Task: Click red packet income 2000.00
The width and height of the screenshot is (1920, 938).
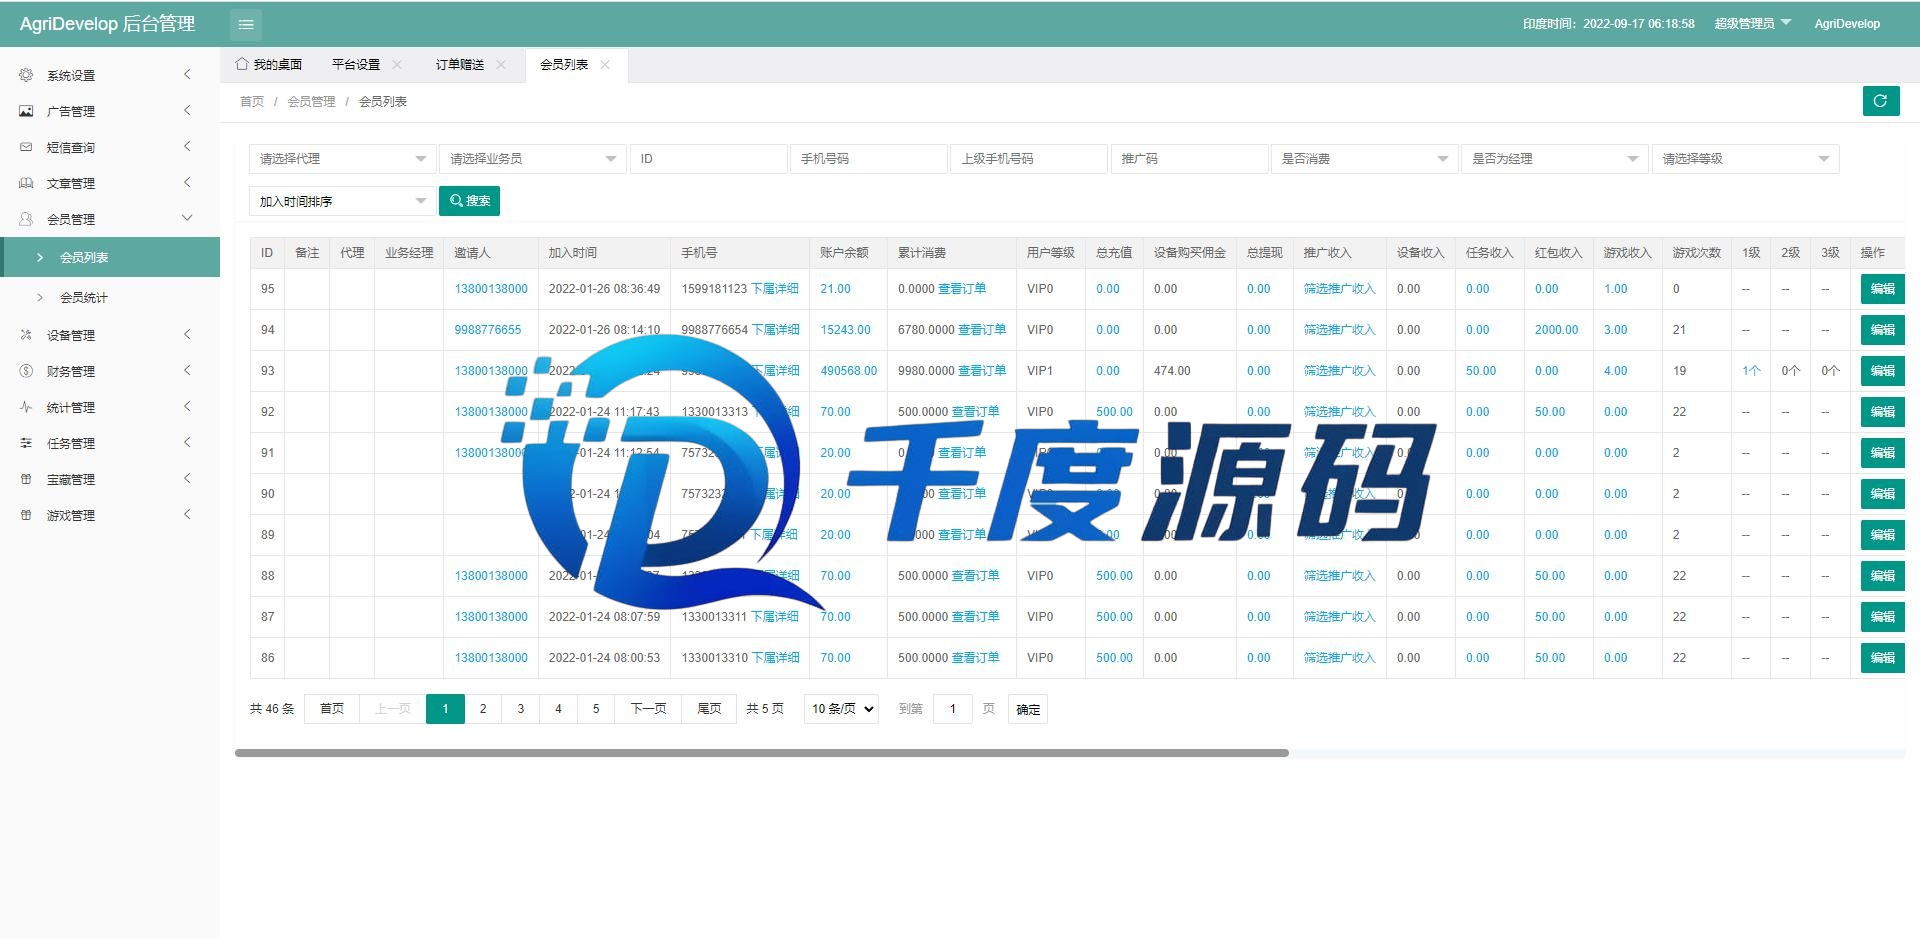Action: coord(1557,330)
